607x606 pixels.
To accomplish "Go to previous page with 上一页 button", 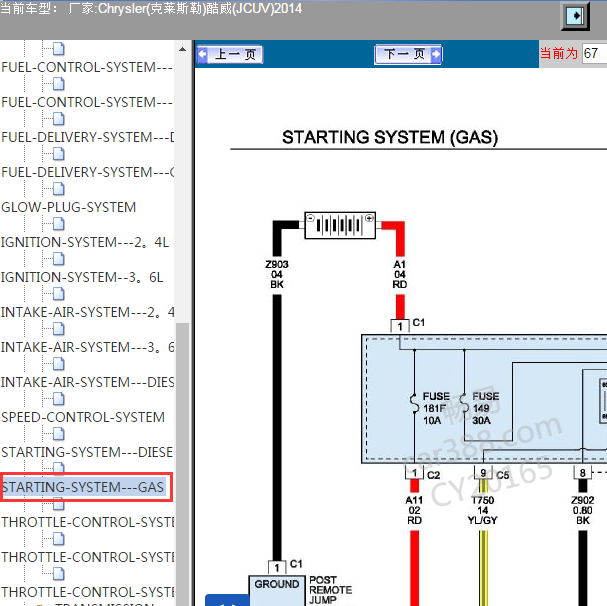I will [x=230, y=54].
